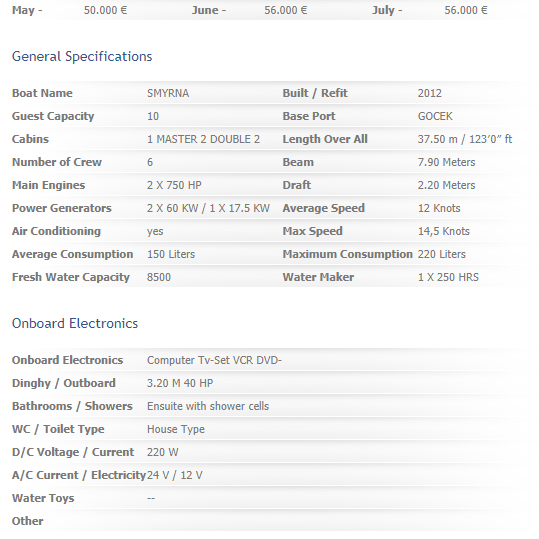Screen dimensions: 539x539
Task: Click the Length Over All label
Action: (x=325, y=139)
